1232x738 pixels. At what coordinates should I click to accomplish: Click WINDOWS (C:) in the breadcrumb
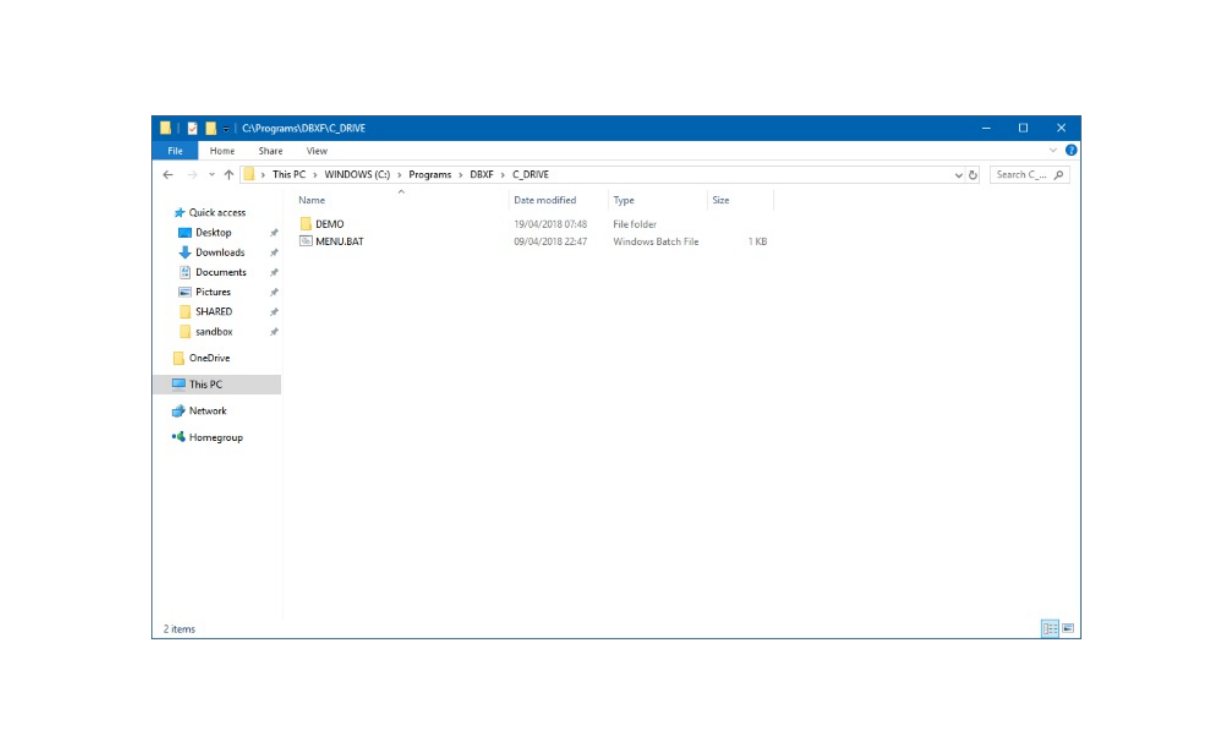357,174
